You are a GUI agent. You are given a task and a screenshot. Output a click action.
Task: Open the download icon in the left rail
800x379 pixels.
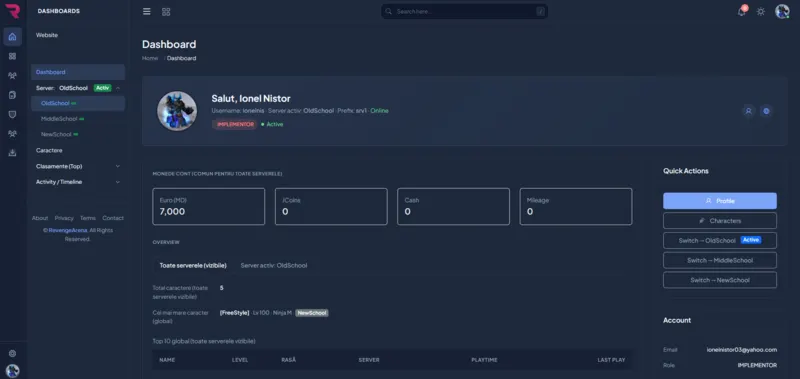12,153
